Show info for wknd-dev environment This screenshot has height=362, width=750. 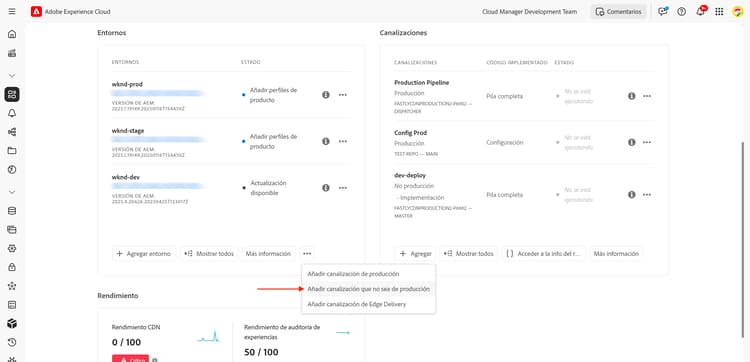pos(326,188)
